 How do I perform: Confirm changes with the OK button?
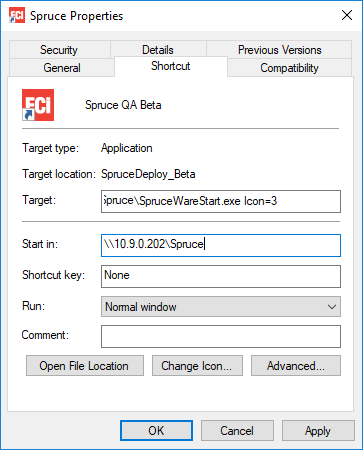coord(156,431)
